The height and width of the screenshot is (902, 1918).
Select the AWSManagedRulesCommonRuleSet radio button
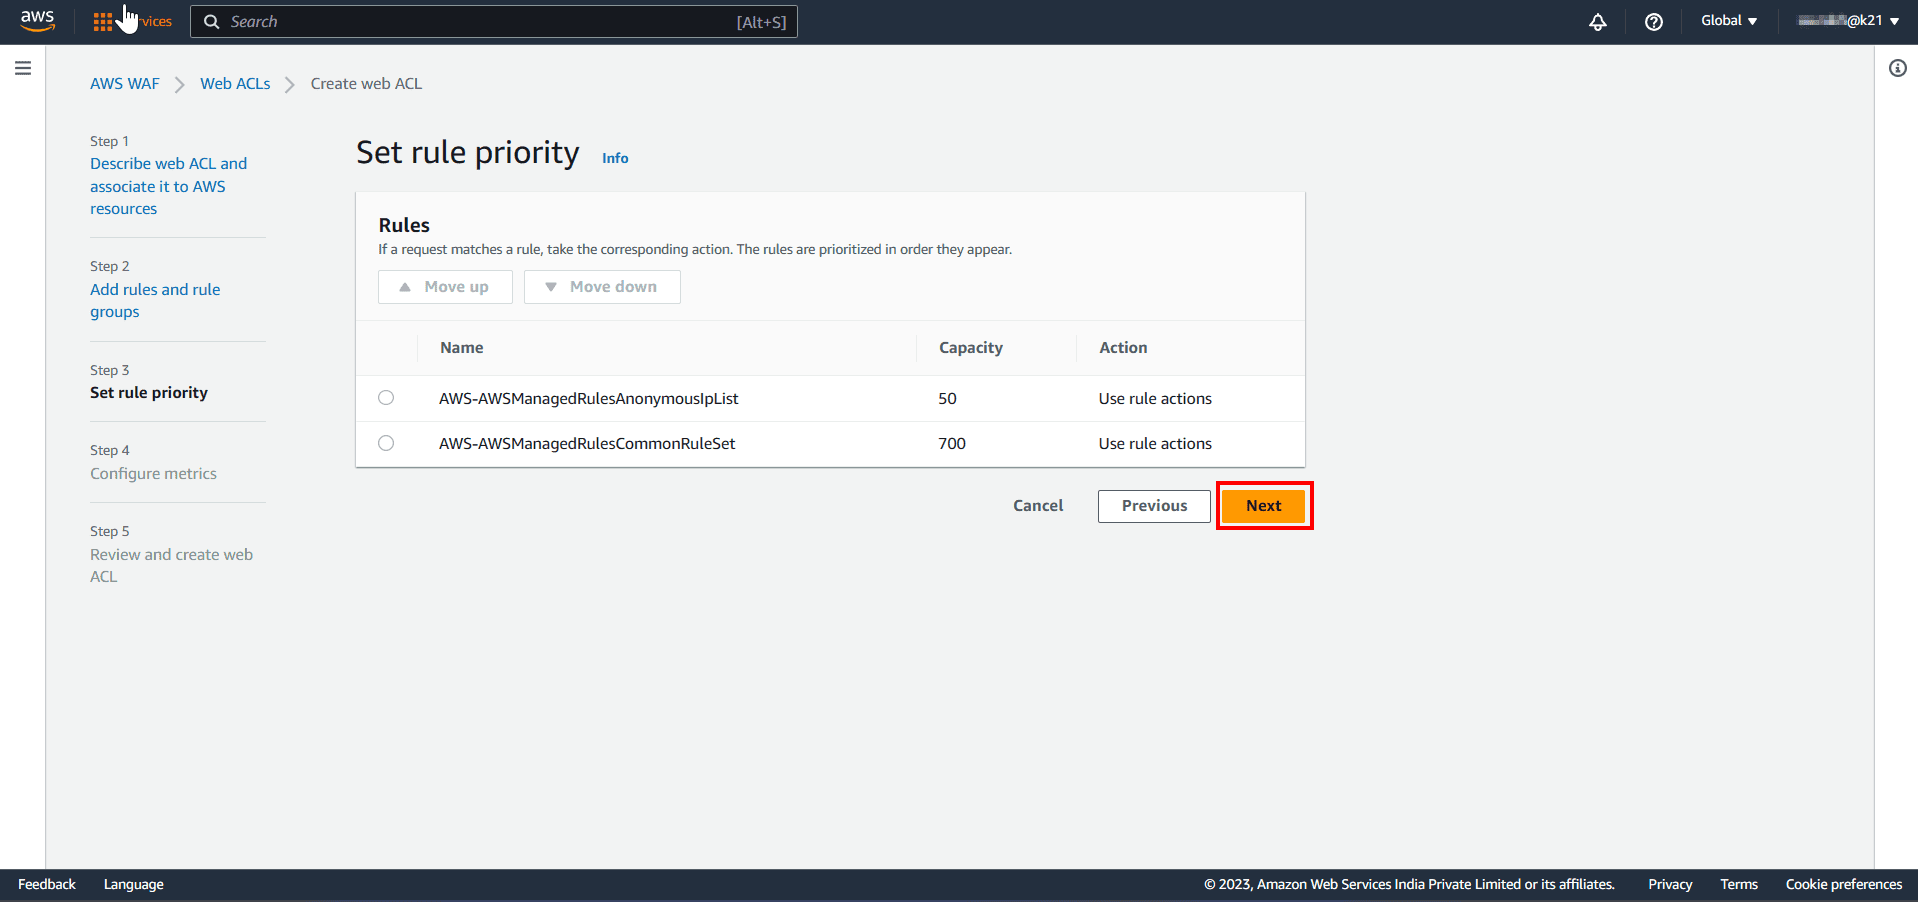click(x=386, y=443)
